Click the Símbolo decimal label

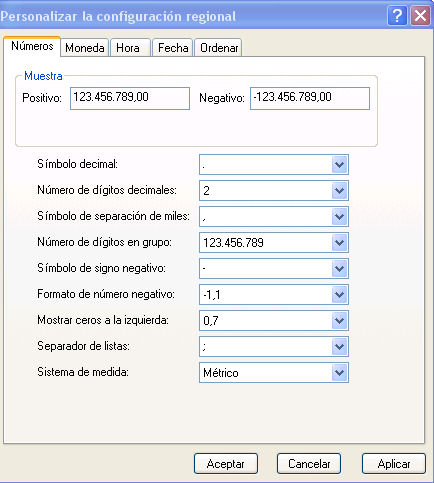pos(77,164)
